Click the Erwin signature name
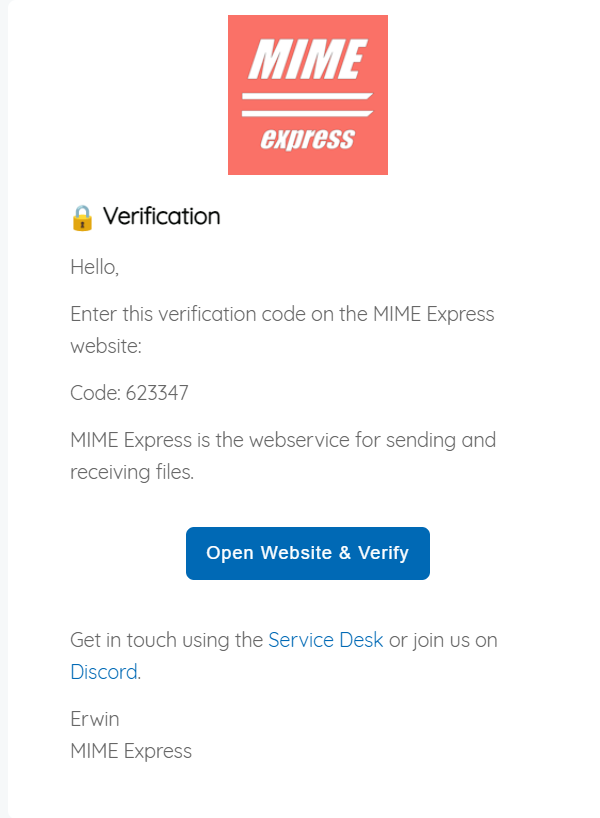 tap(94, 719)
